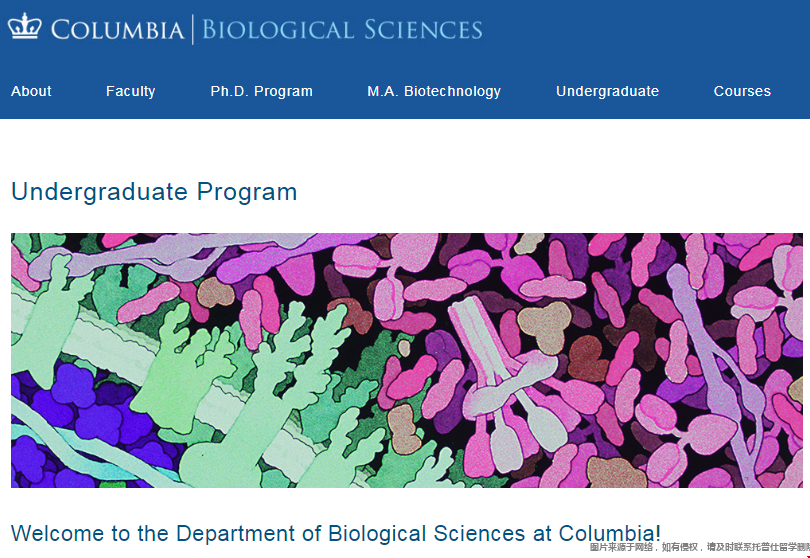Click the Columbia crown logo icon
This screenshot has height=558, width=810.
tap(24, 27)
